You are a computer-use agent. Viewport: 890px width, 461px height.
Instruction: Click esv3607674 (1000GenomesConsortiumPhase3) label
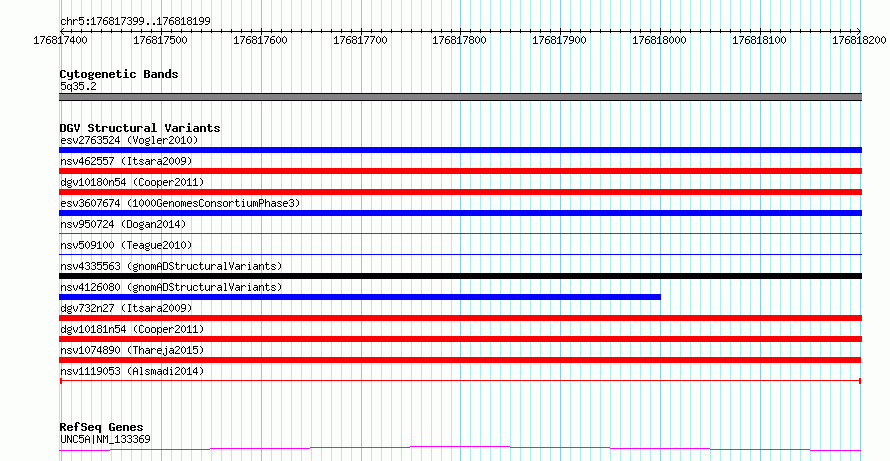pos(180,203)
